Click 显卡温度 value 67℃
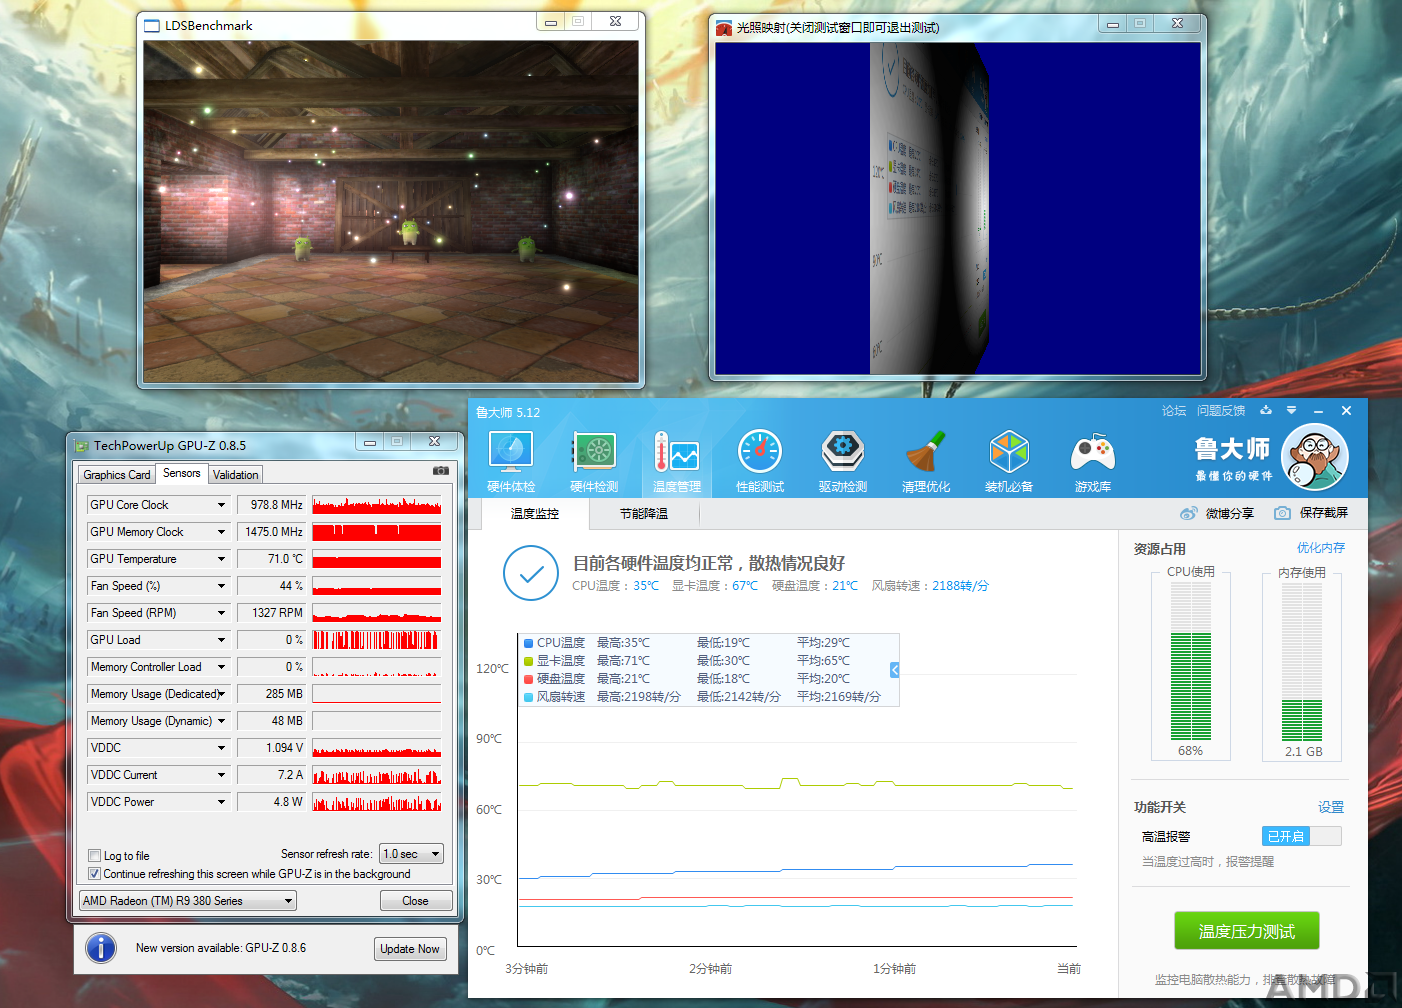 (x=745, y=586)
